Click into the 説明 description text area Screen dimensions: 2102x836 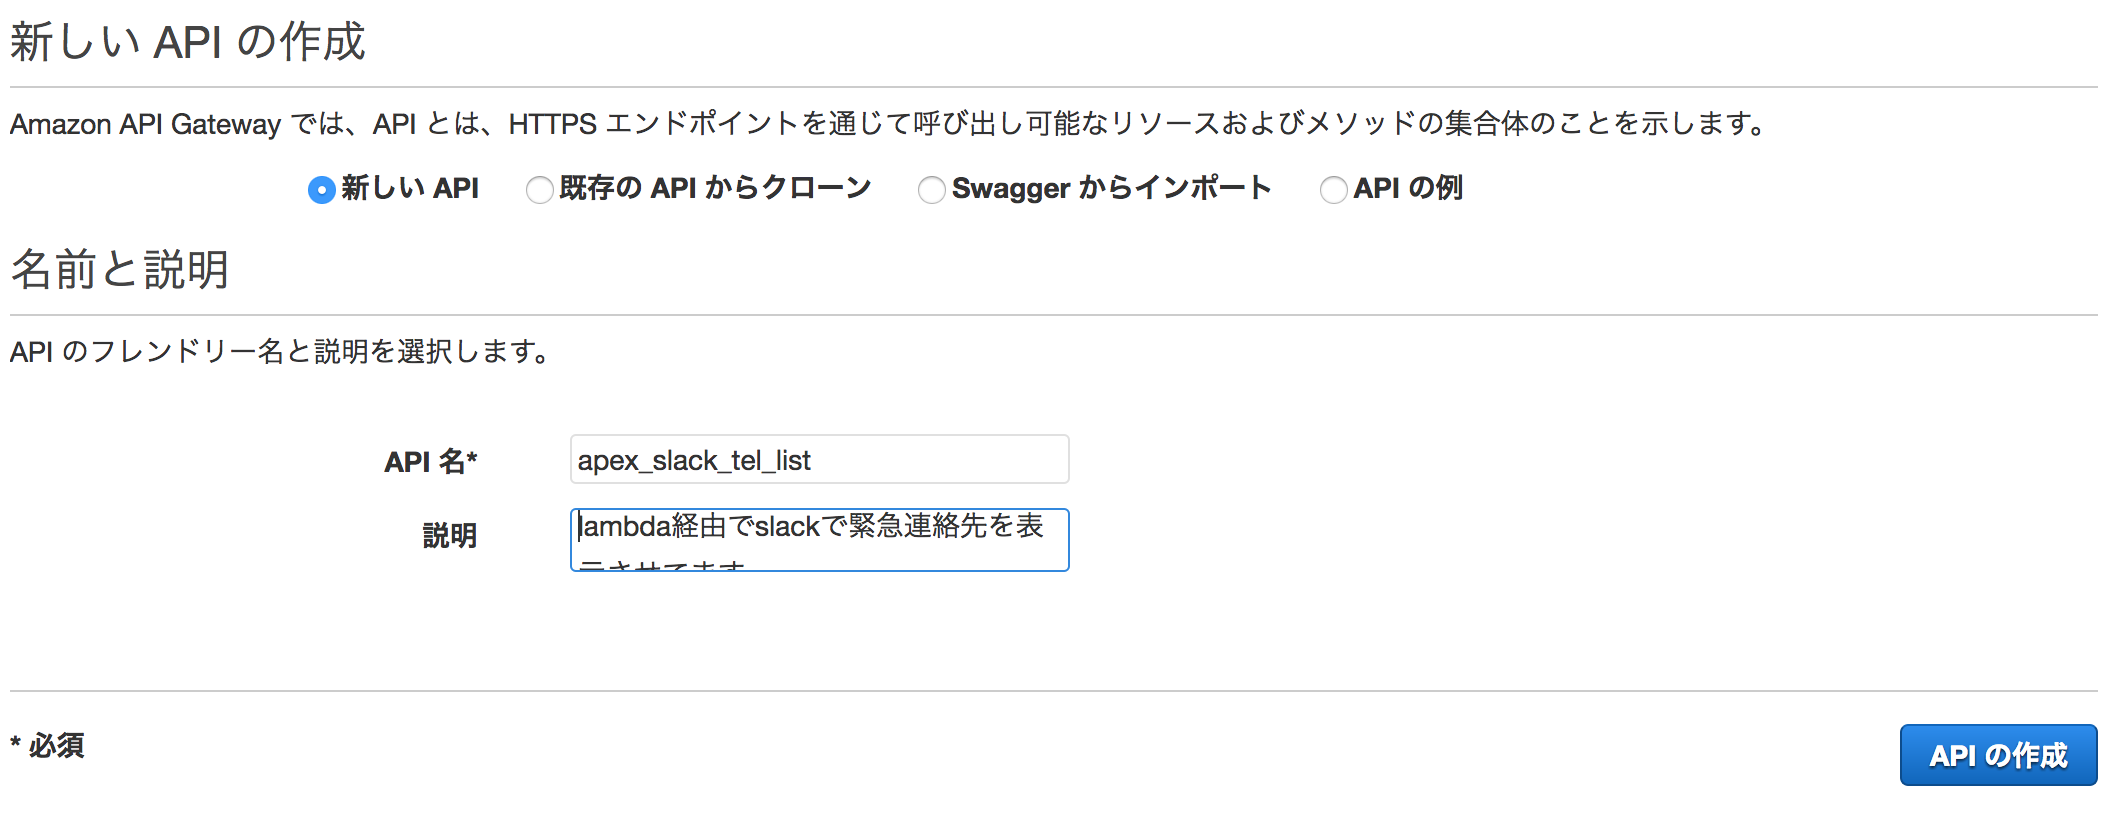(819, 540)
